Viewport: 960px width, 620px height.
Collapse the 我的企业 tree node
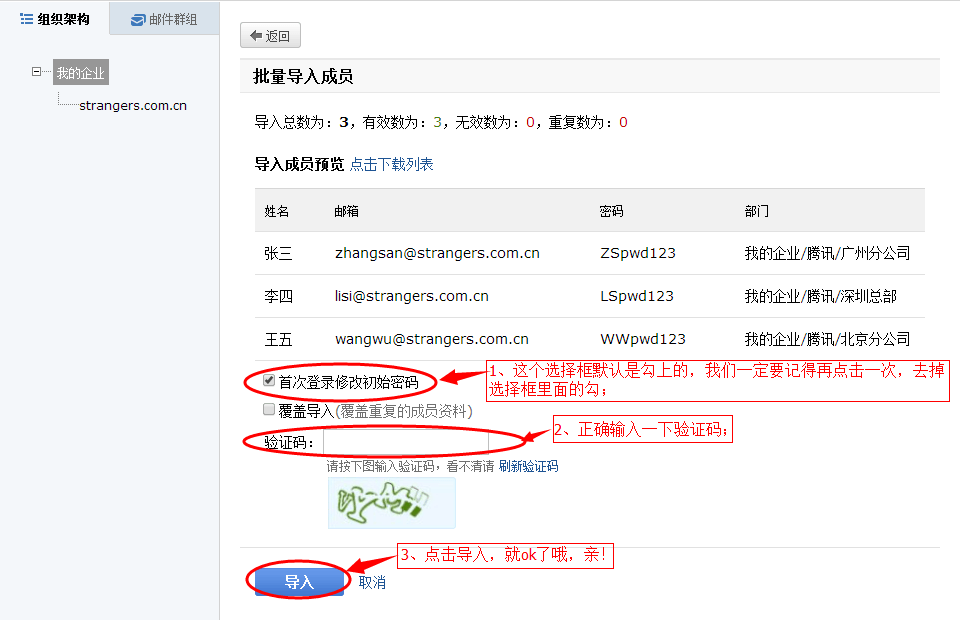[x=38, y=72]
